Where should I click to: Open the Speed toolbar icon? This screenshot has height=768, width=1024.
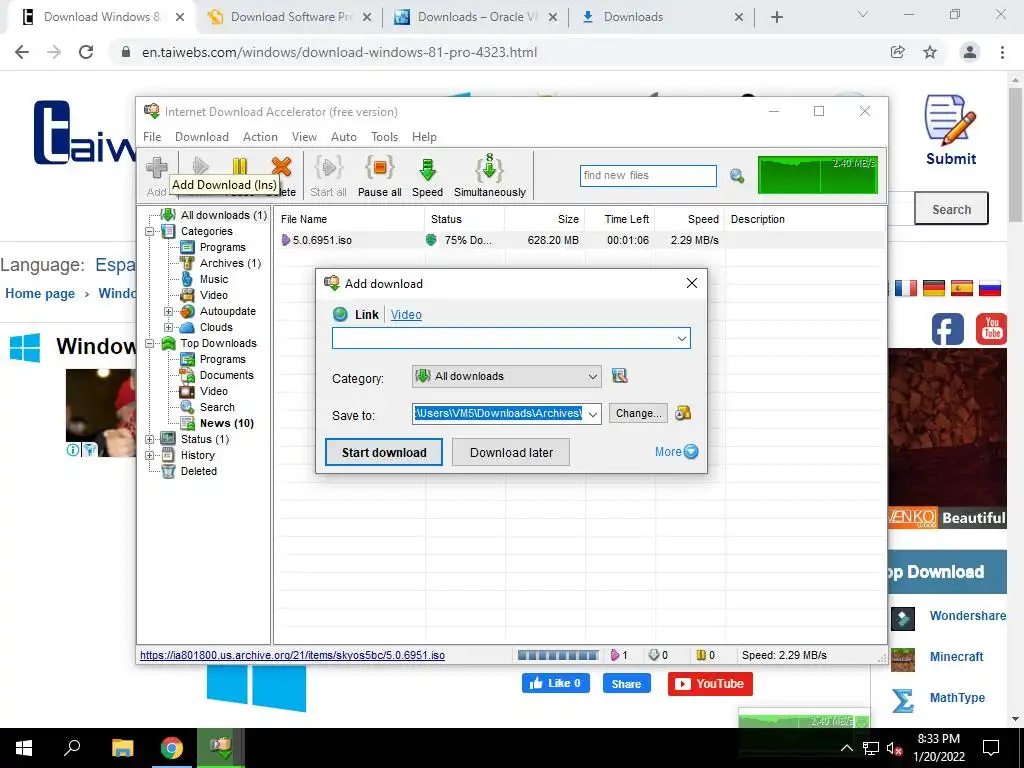pos(427,175)
